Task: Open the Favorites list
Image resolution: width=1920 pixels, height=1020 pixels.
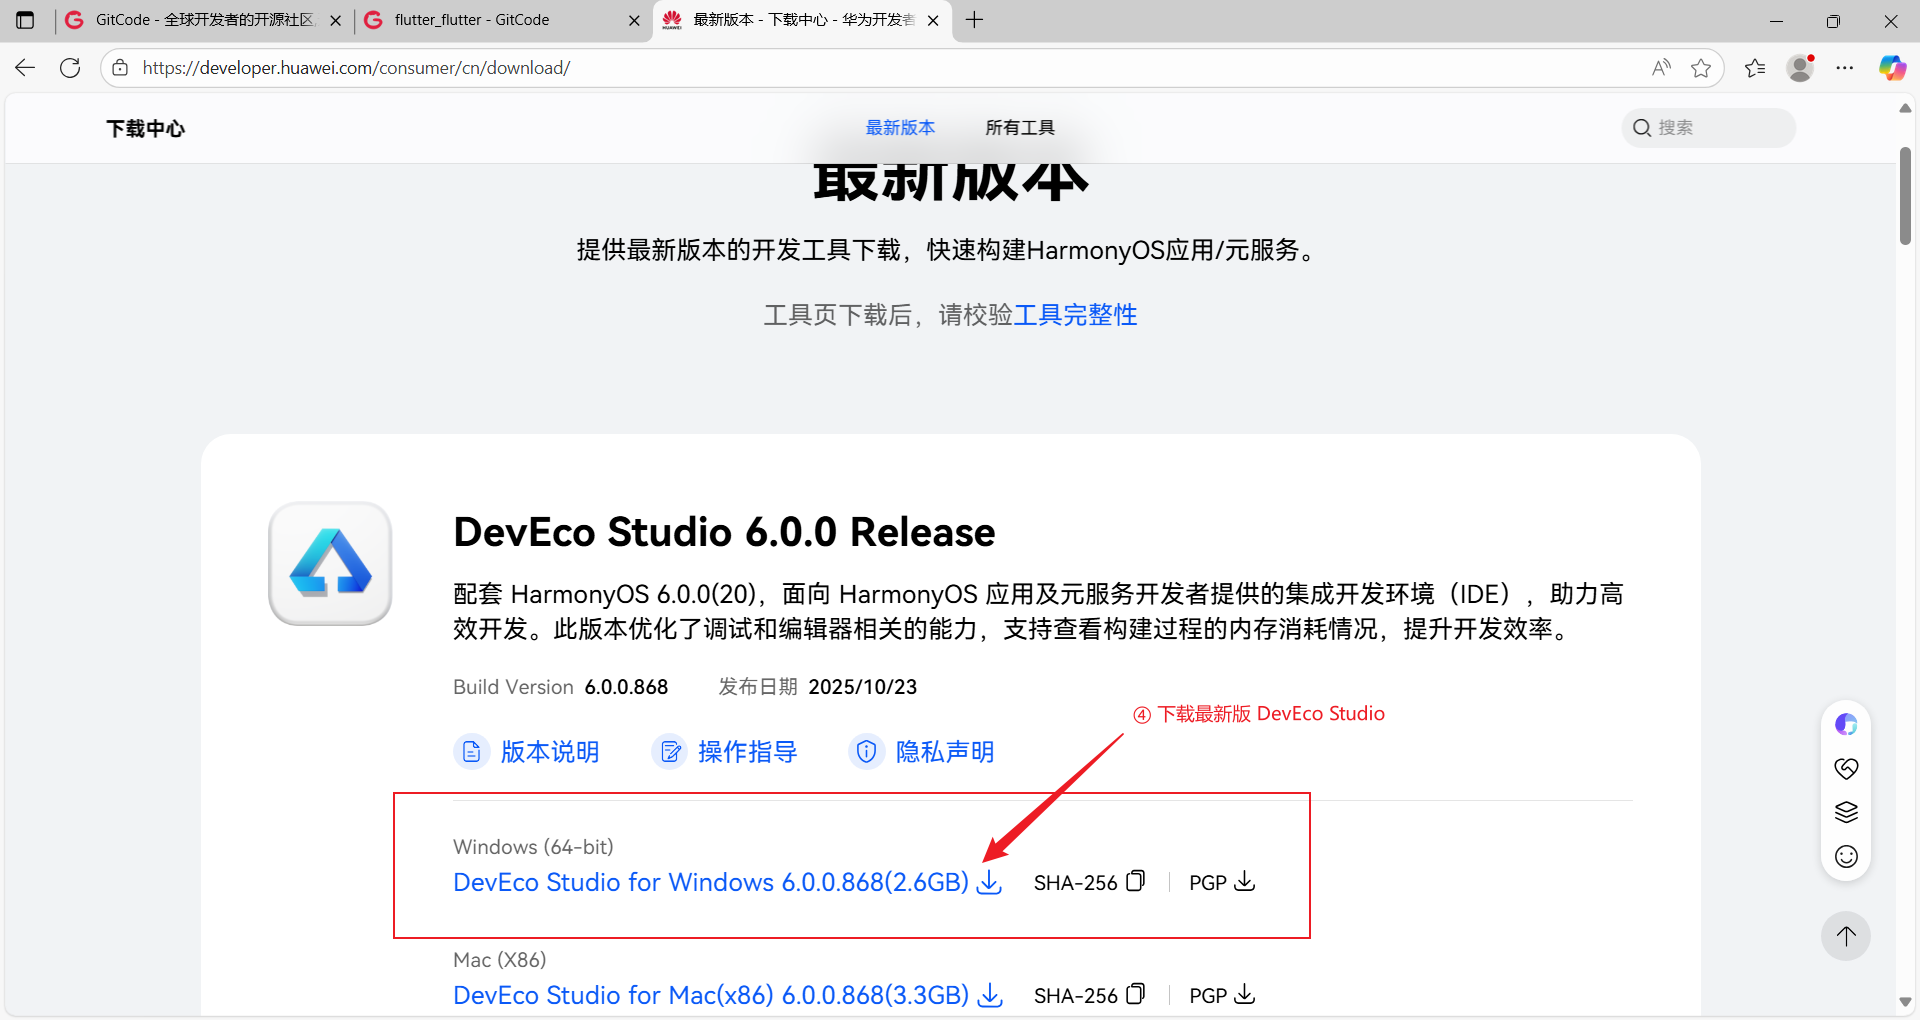Action: click(1755, 68)
